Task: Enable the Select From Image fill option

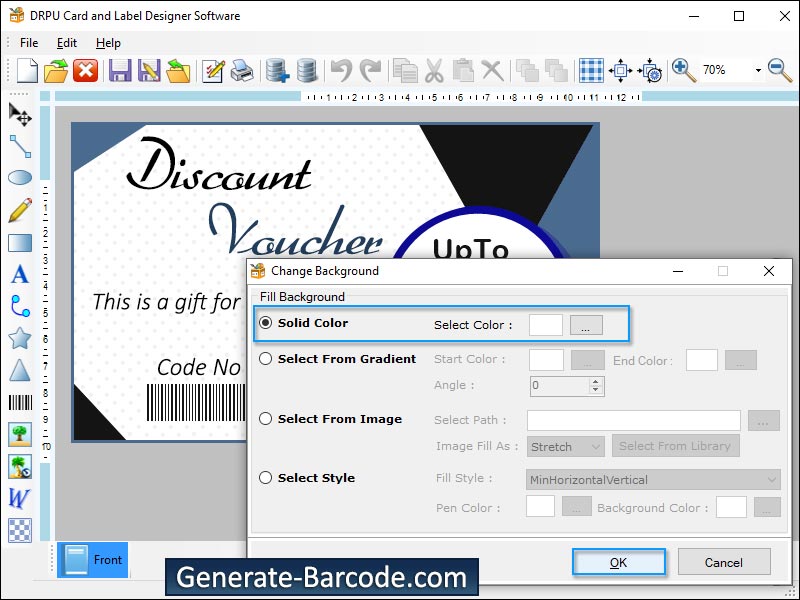Action: coord(264,419)
